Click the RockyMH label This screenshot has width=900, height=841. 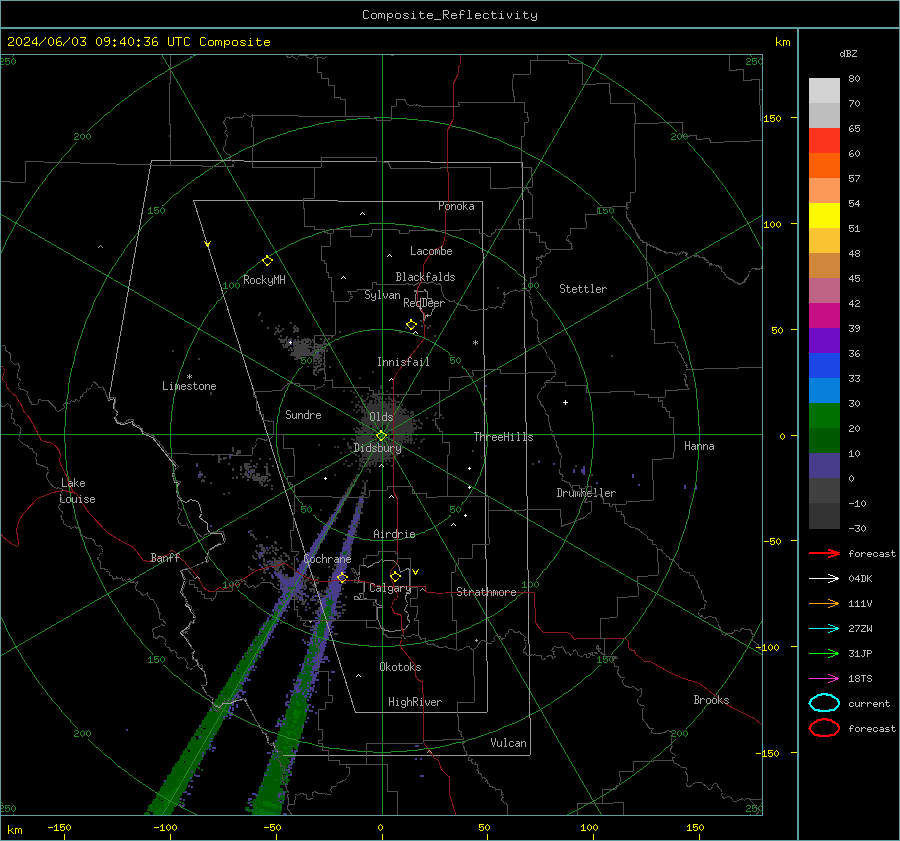[264, 280]
